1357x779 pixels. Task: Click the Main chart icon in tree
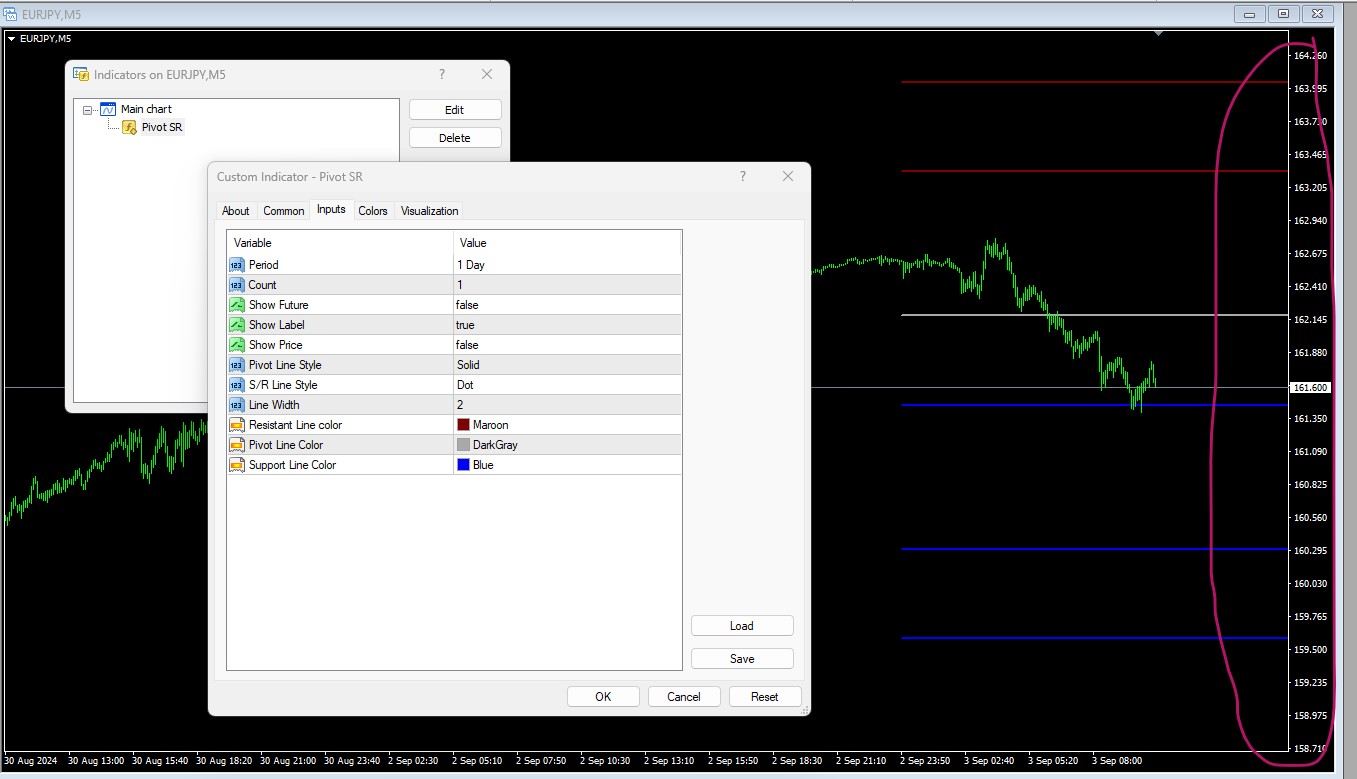[108, 109]
